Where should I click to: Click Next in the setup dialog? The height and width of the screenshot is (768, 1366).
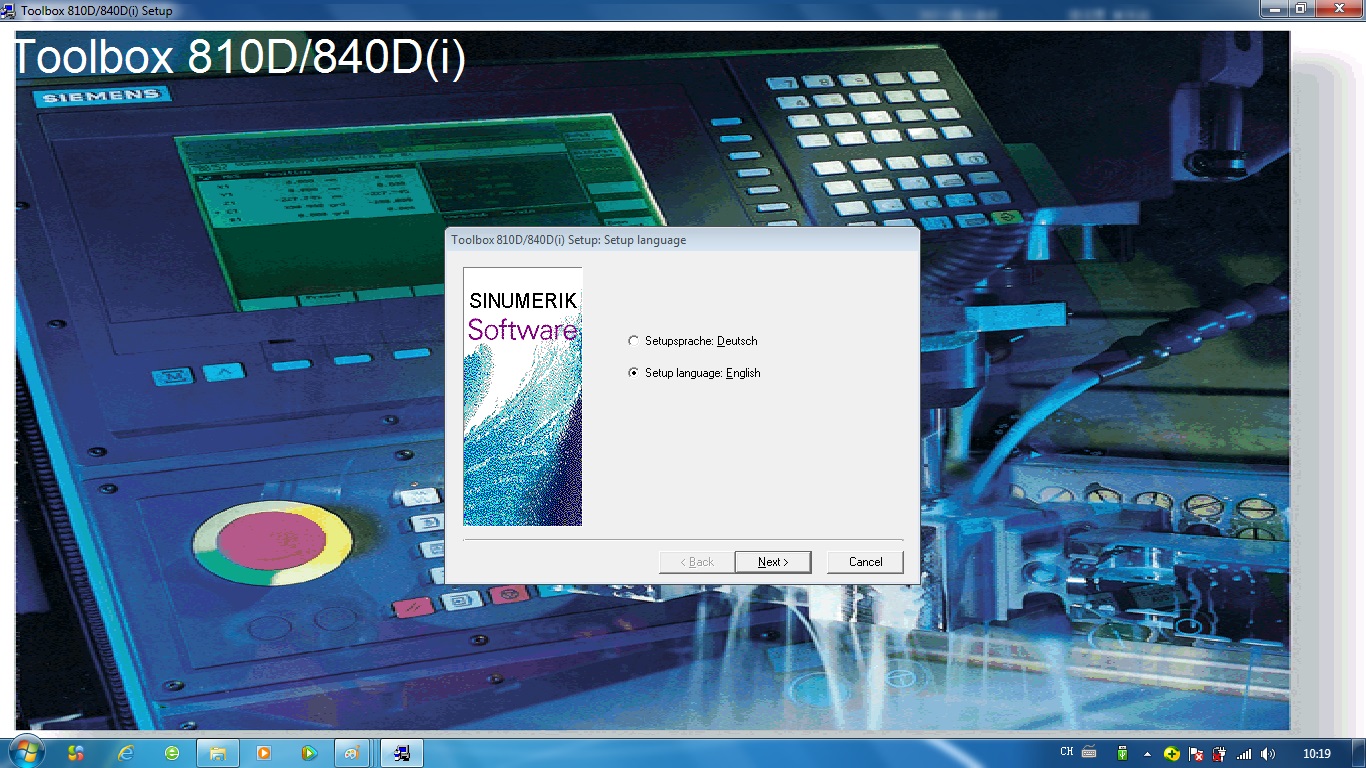(773, 562)
